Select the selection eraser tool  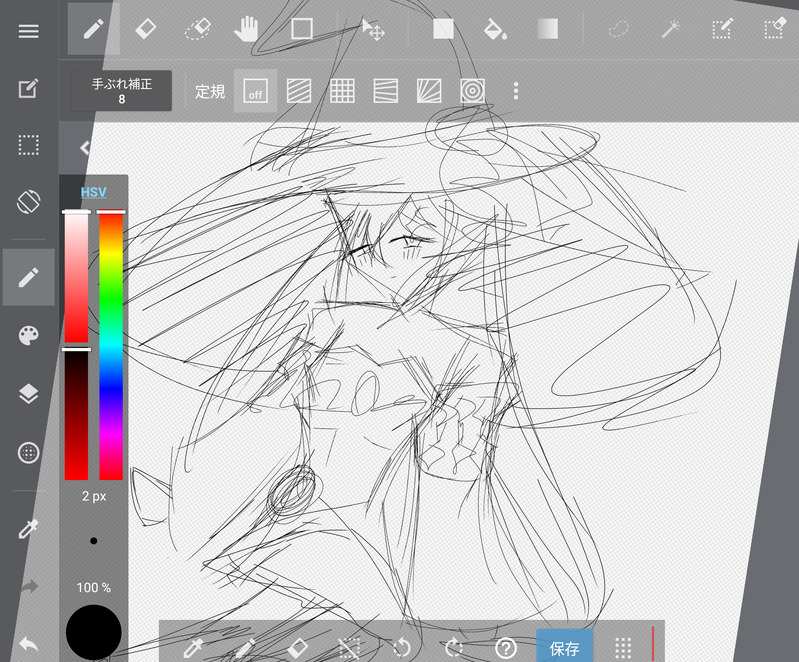pos(775,29)
